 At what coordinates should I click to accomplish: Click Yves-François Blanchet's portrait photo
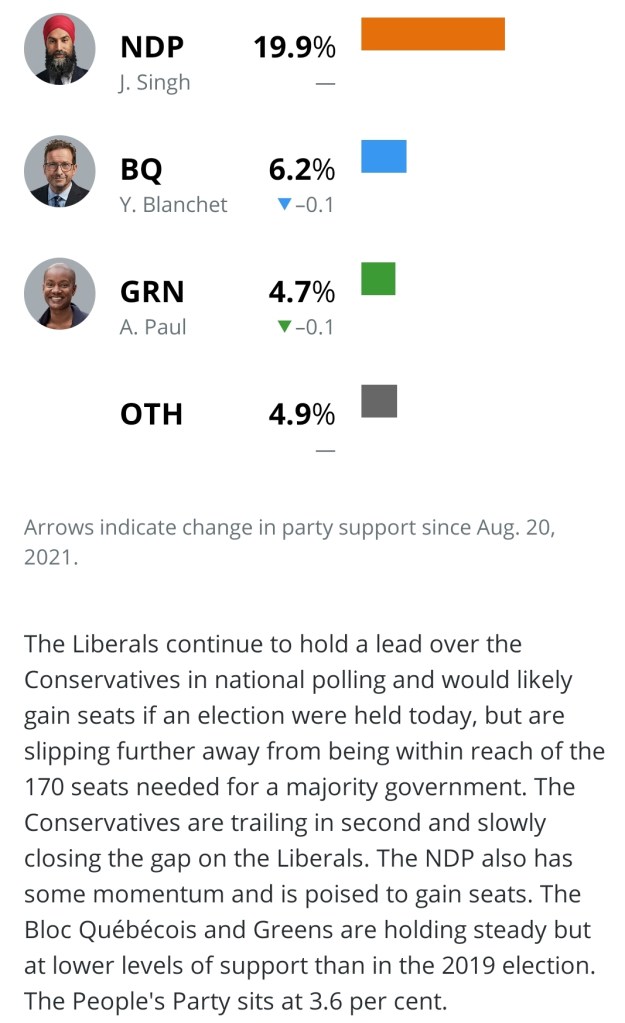pos(60,171)
